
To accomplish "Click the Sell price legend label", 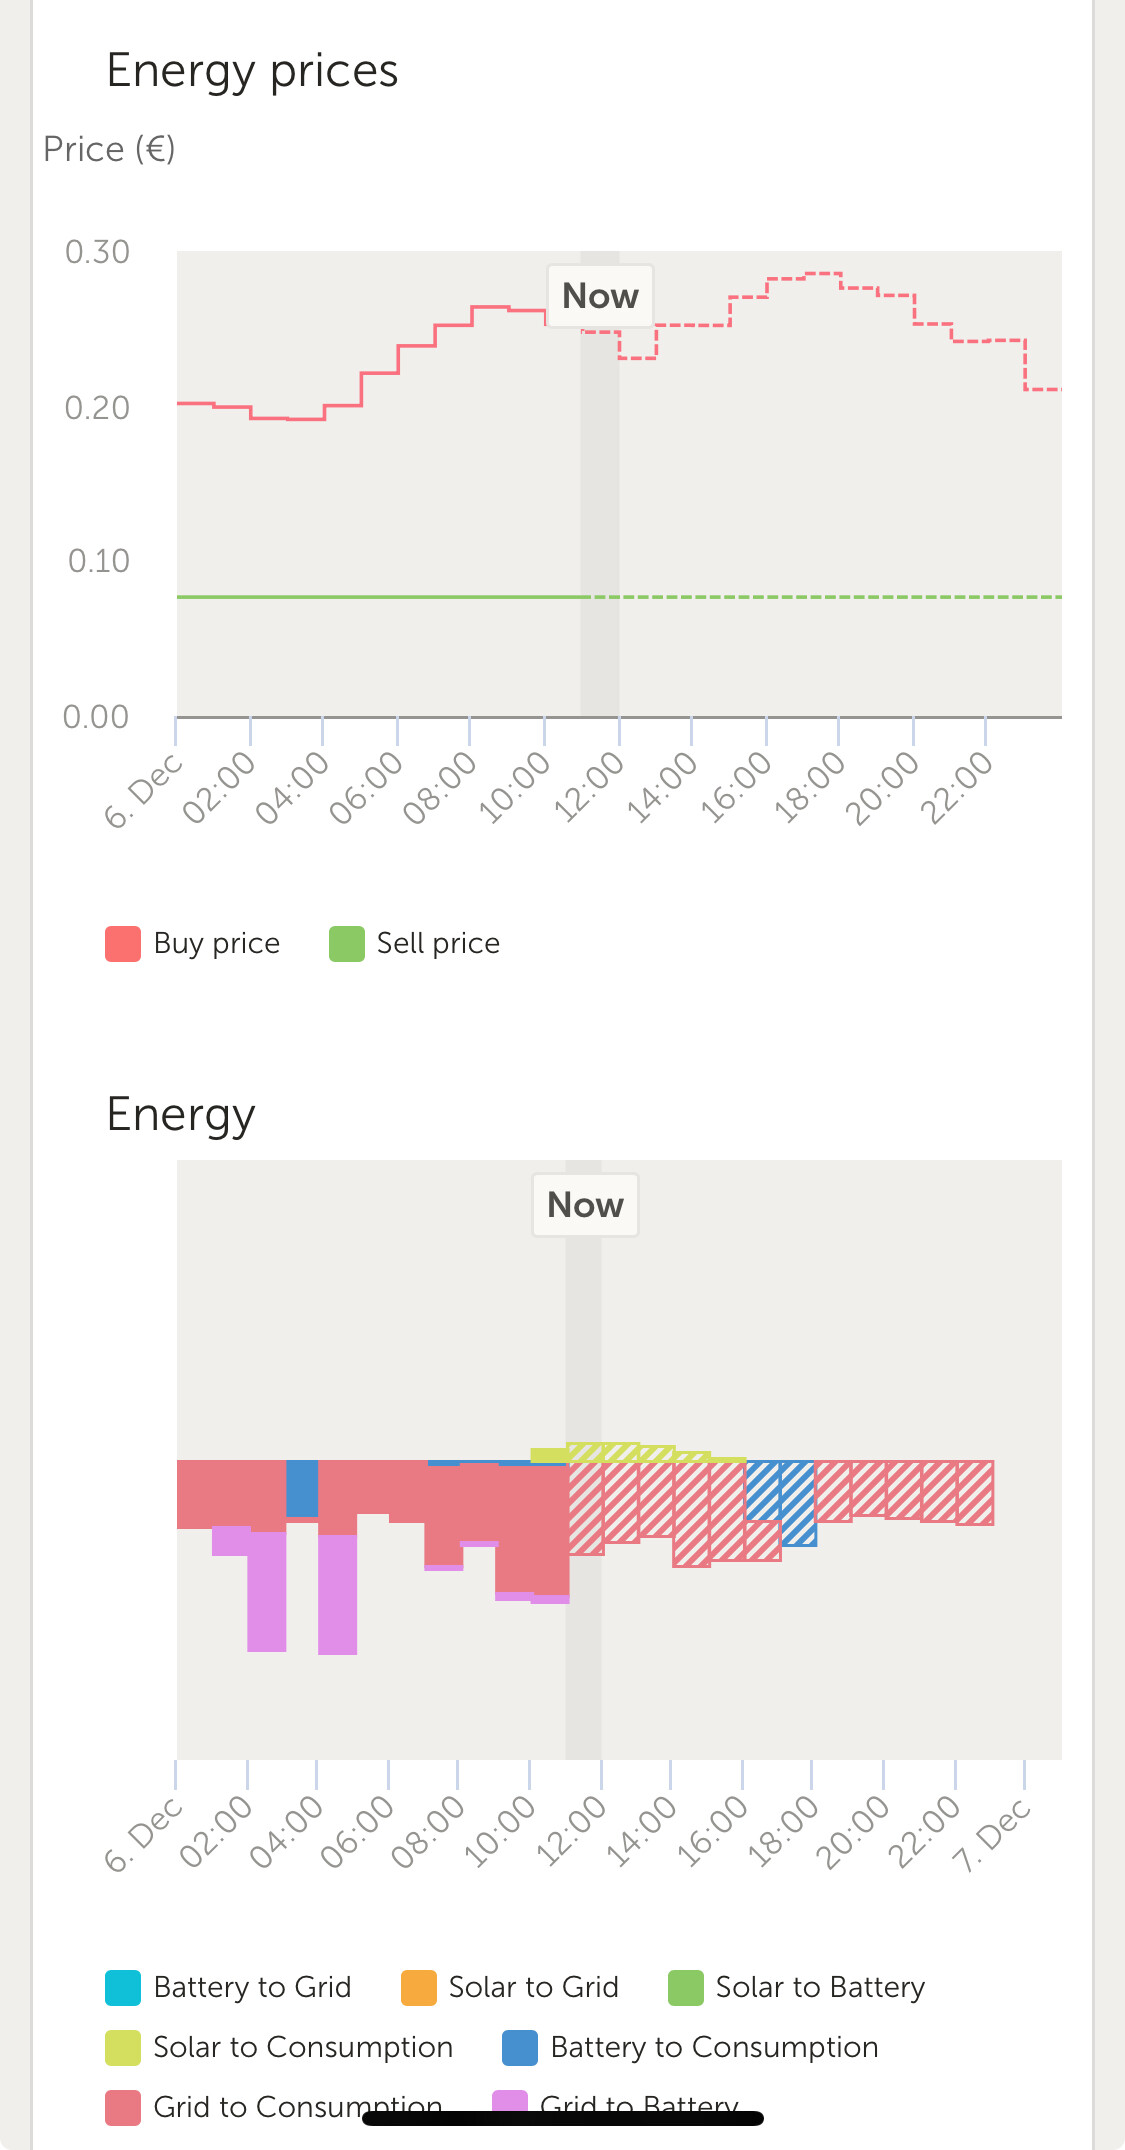I will (x=438, y=944).
